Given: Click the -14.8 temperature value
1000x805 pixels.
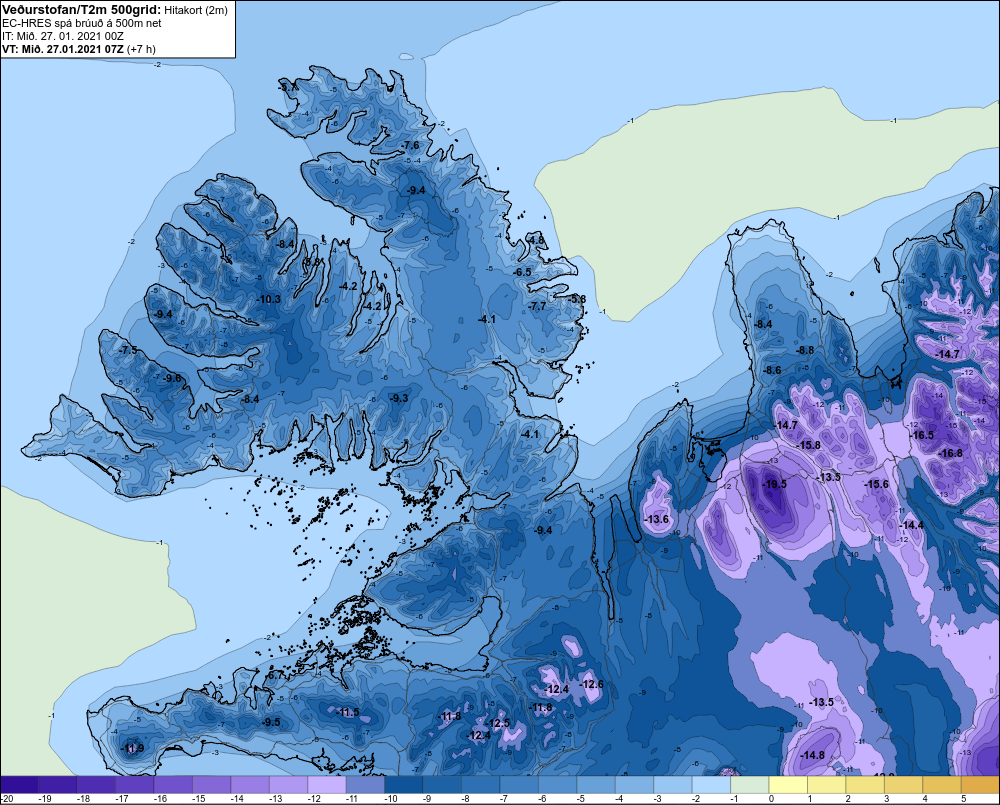Looking at the screenshot, I should (812, 755).
